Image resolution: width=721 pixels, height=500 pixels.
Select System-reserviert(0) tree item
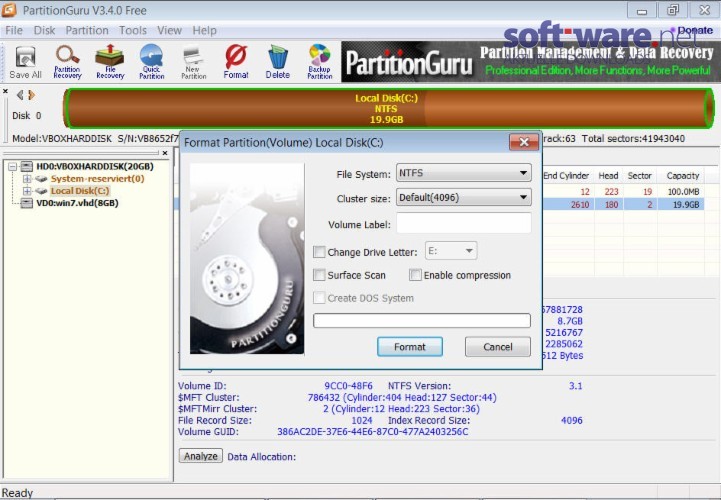97,178
